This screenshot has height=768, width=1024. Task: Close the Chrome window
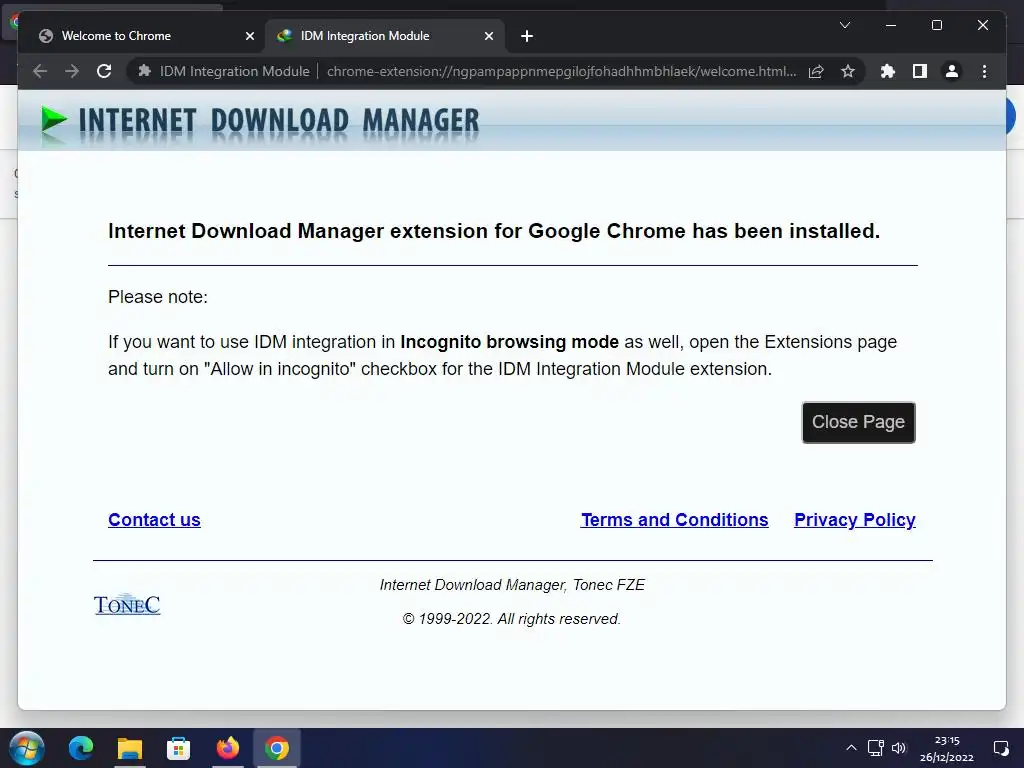(982, 25)
